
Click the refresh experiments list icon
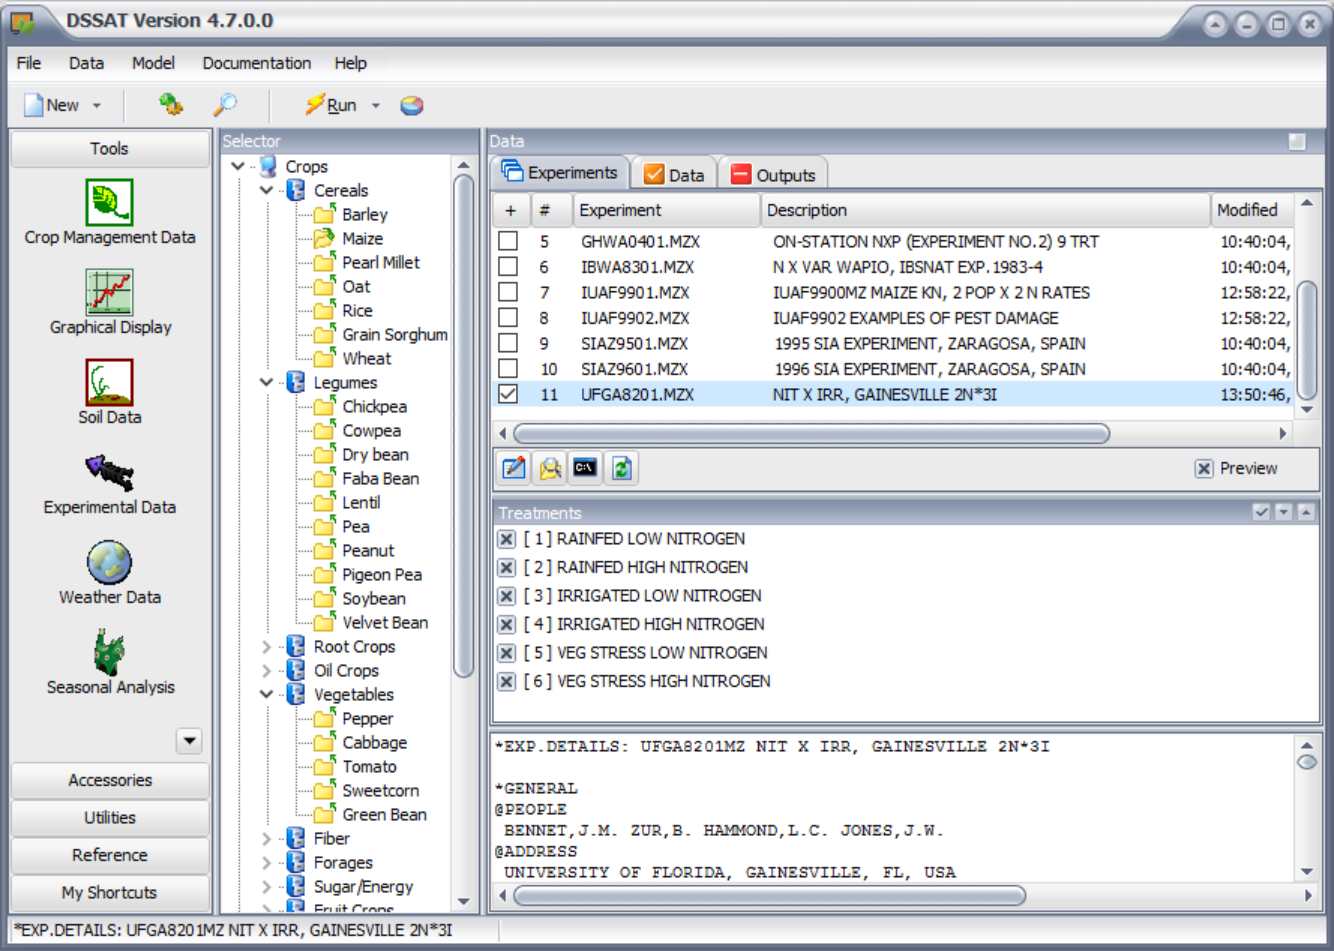622,468
